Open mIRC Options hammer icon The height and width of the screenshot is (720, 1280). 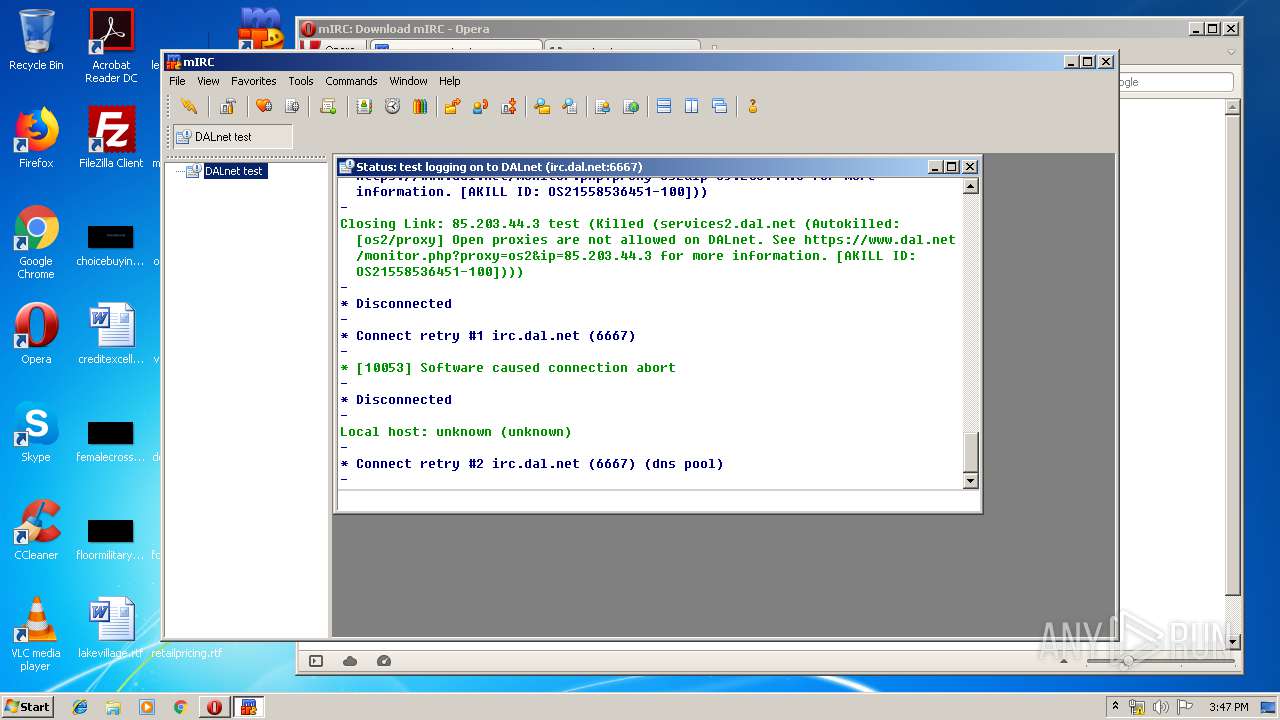tap(228, 106)
